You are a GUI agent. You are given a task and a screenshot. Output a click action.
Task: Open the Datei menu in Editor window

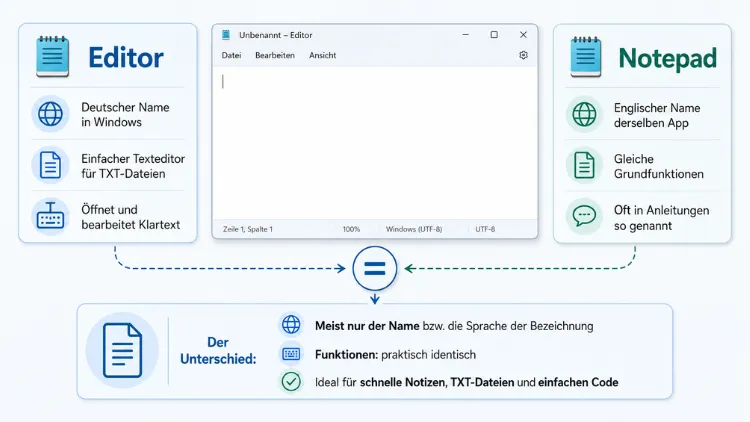click(232, 56)
